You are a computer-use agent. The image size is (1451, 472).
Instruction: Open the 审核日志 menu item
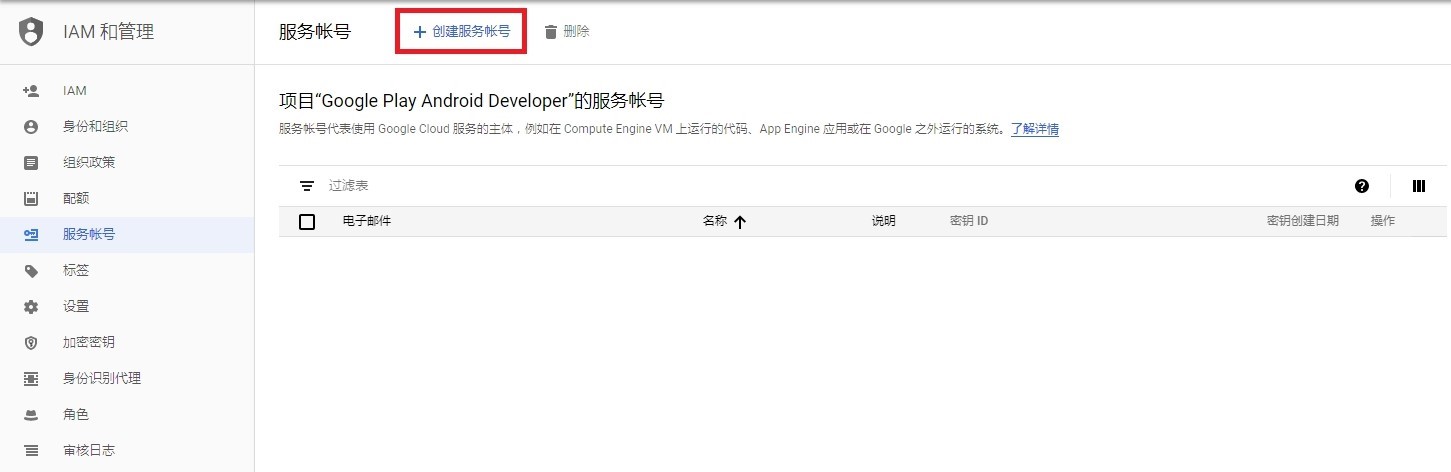[127, 451]
